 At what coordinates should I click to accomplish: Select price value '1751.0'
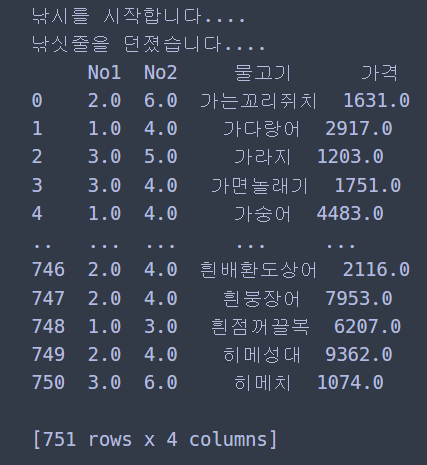pos(368,185)
